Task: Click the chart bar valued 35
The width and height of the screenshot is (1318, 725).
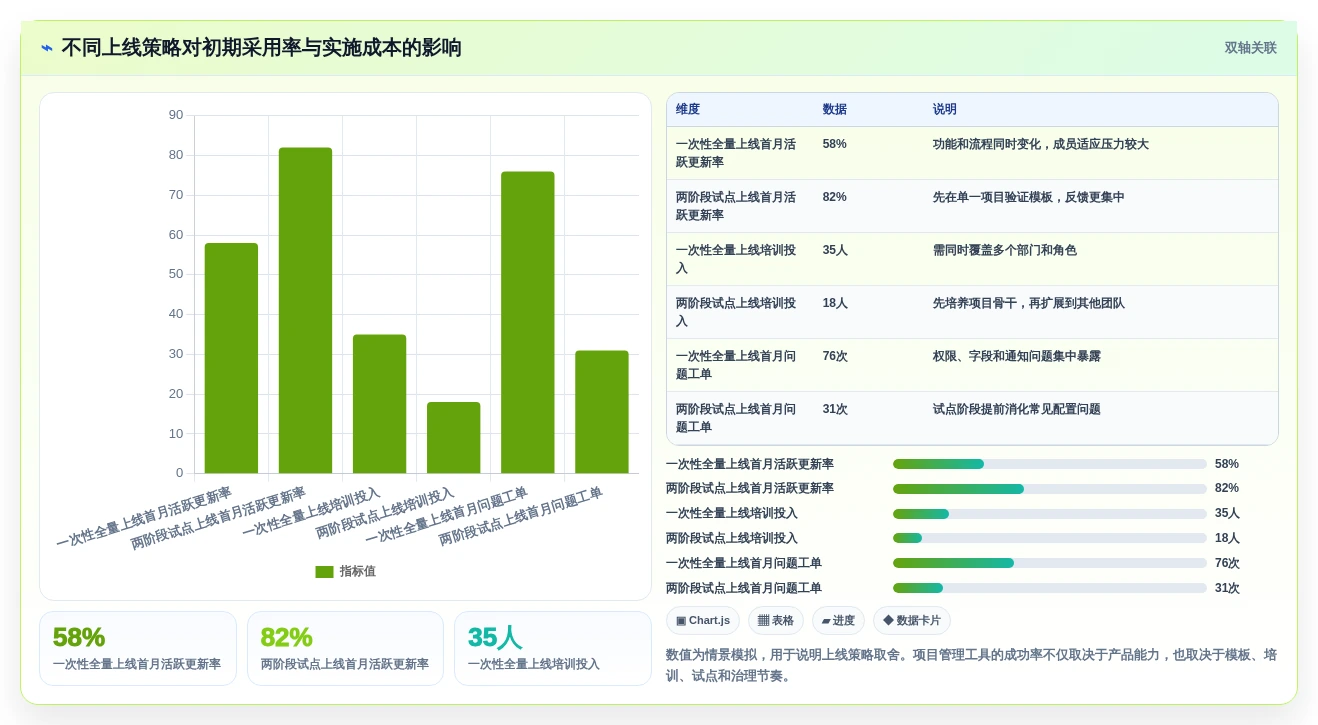Action: pyautogui.click(x=380, y=404)
